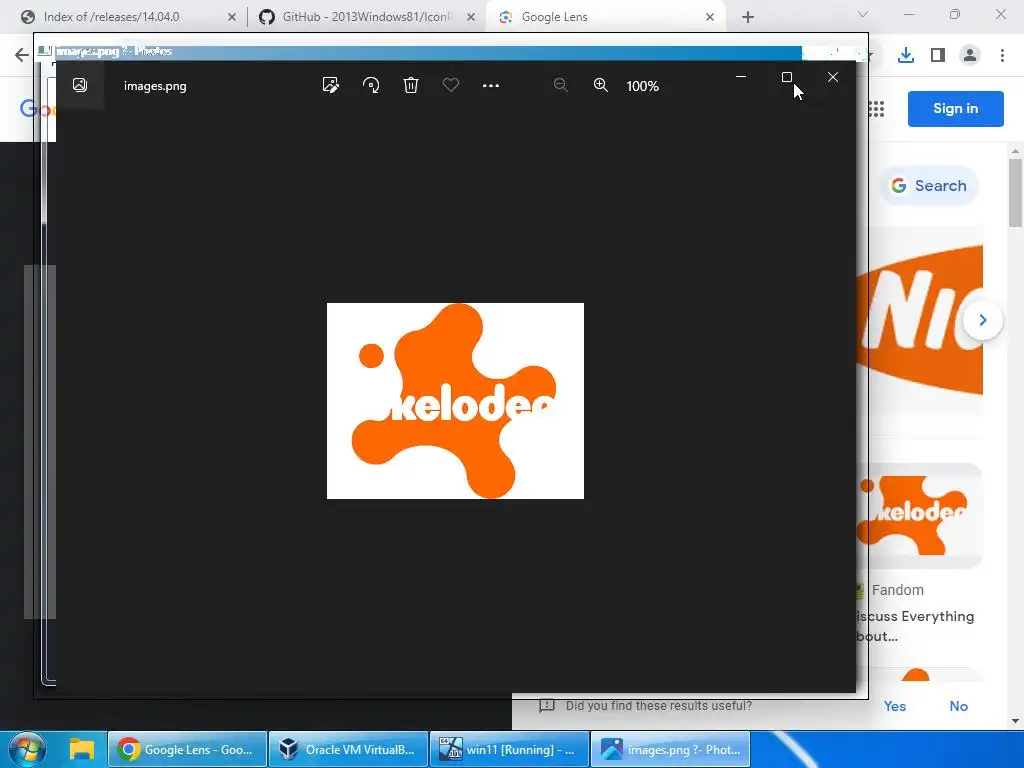Open the Nick oval logo result image
Viewport: 1024px width, 768px height.
920,320
